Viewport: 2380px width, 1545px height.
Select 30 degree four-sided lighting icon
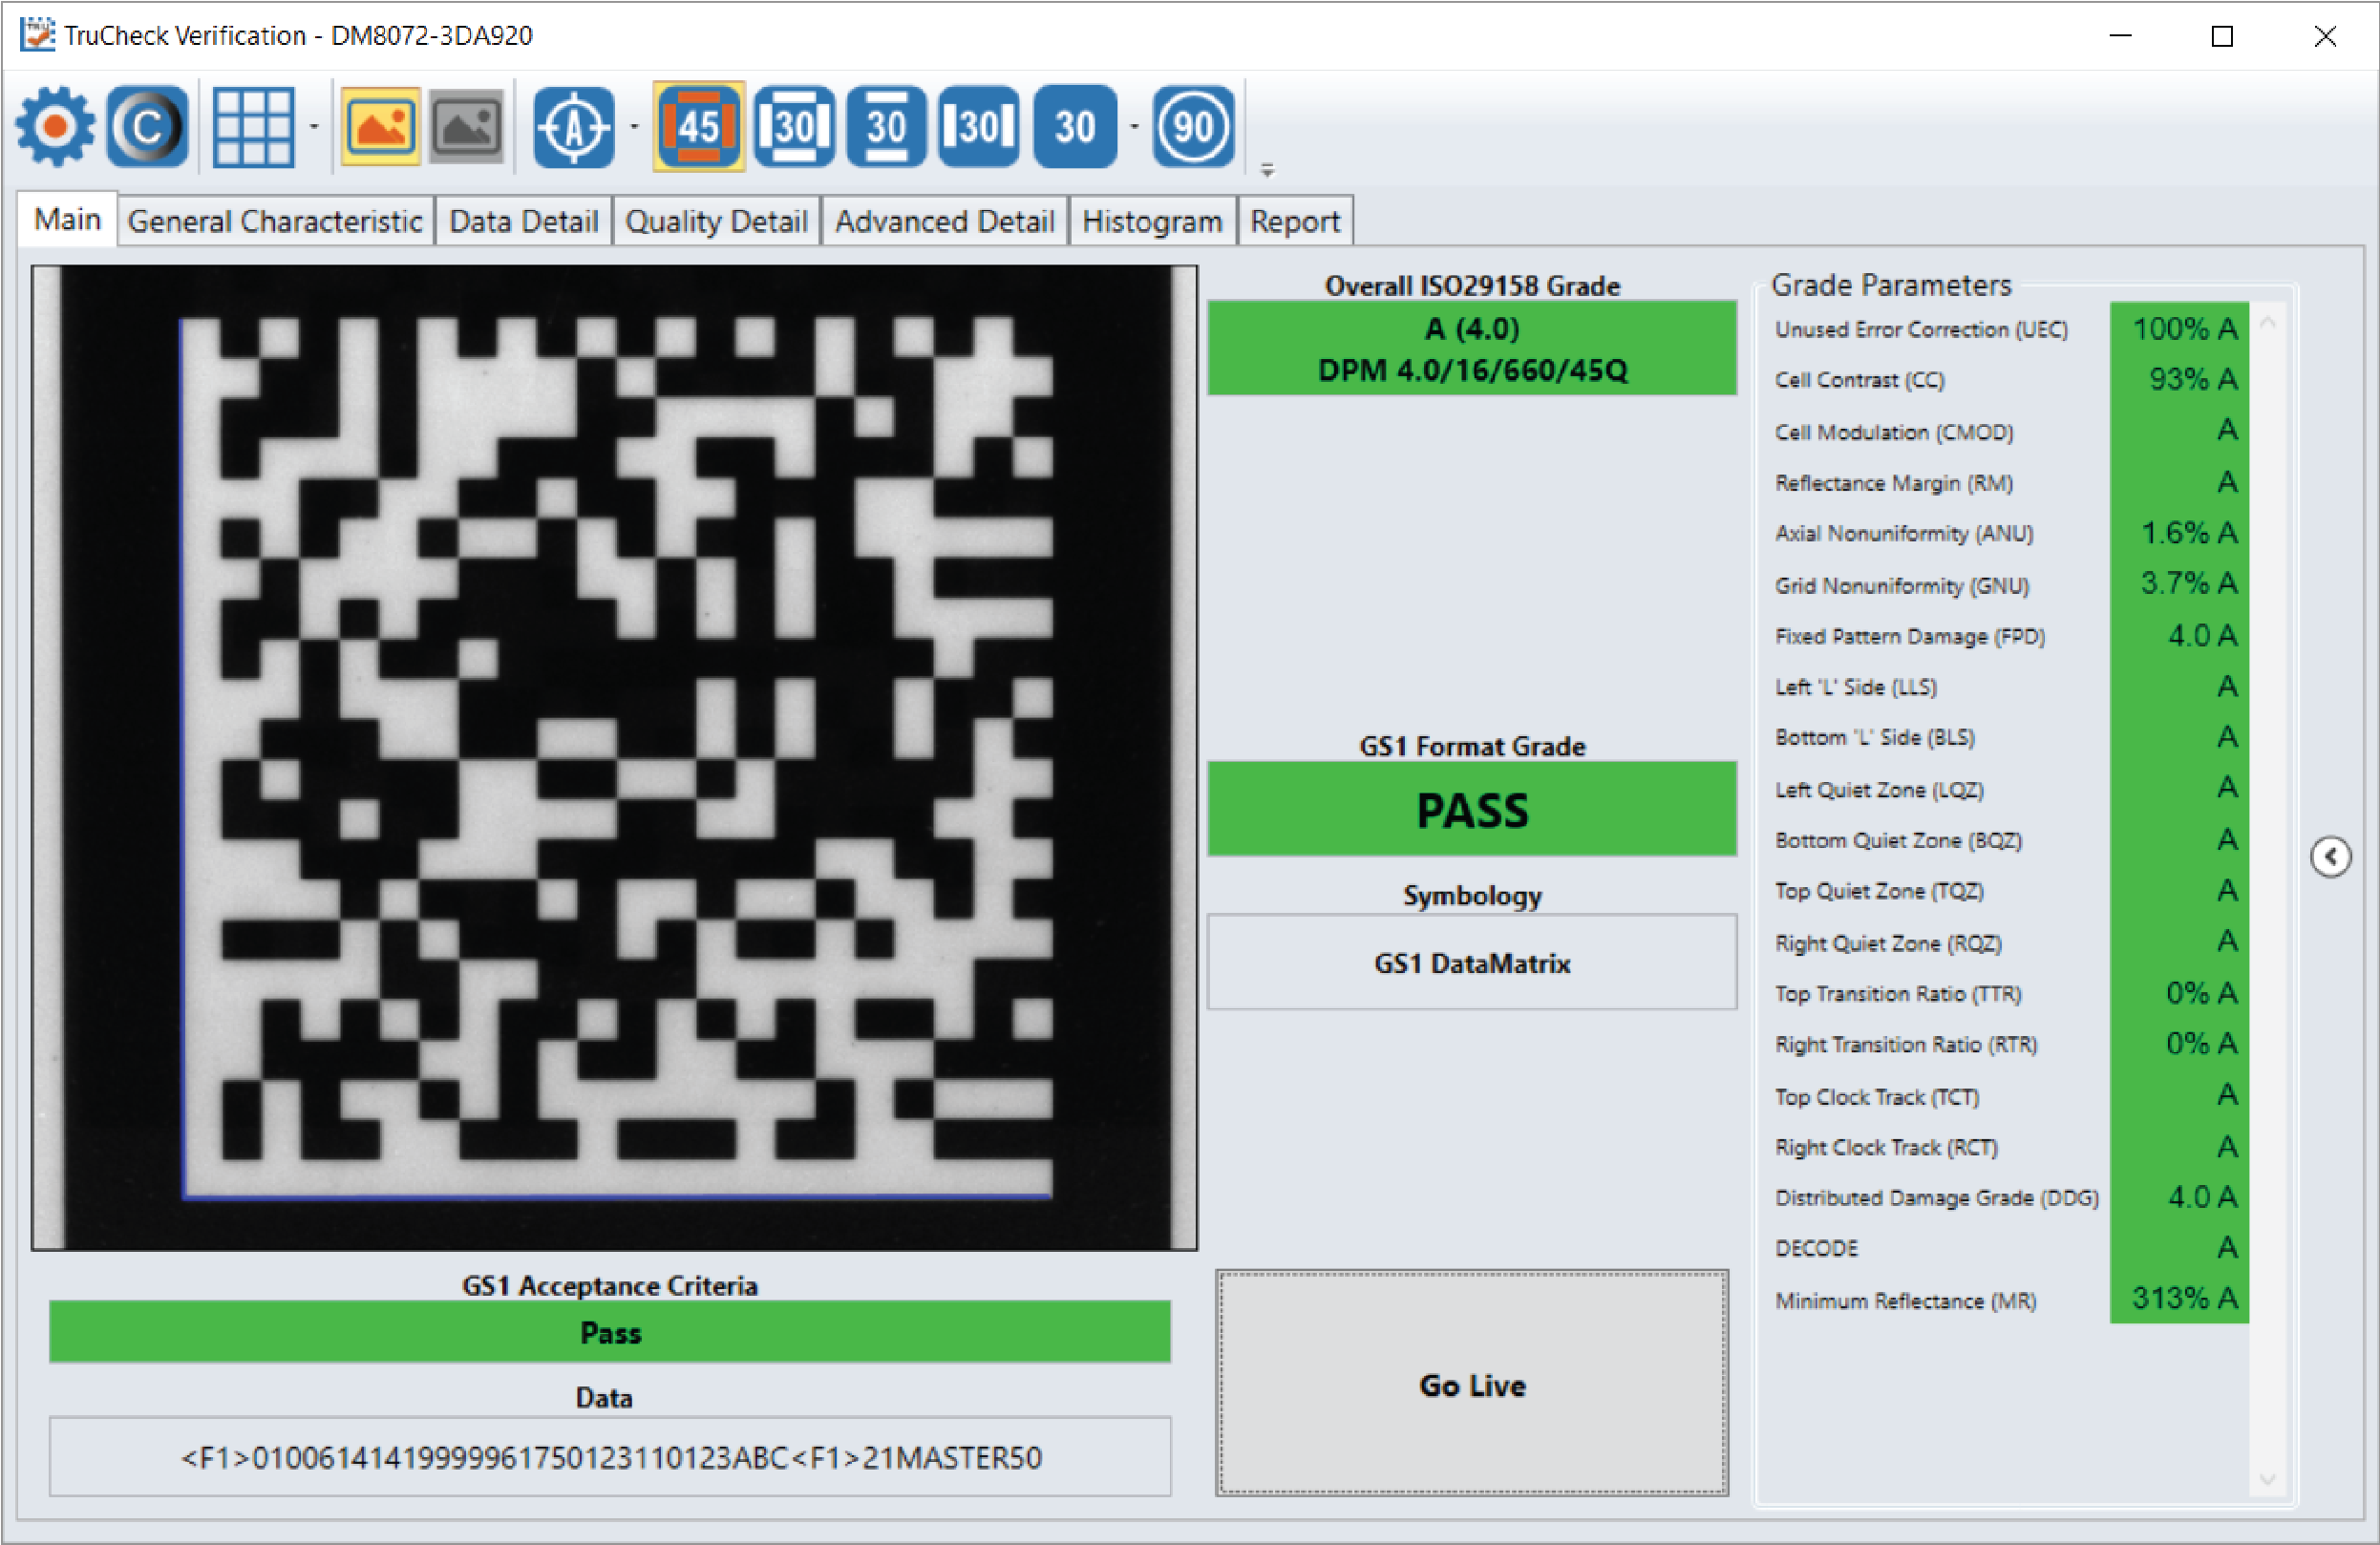(x=795, y=126)
